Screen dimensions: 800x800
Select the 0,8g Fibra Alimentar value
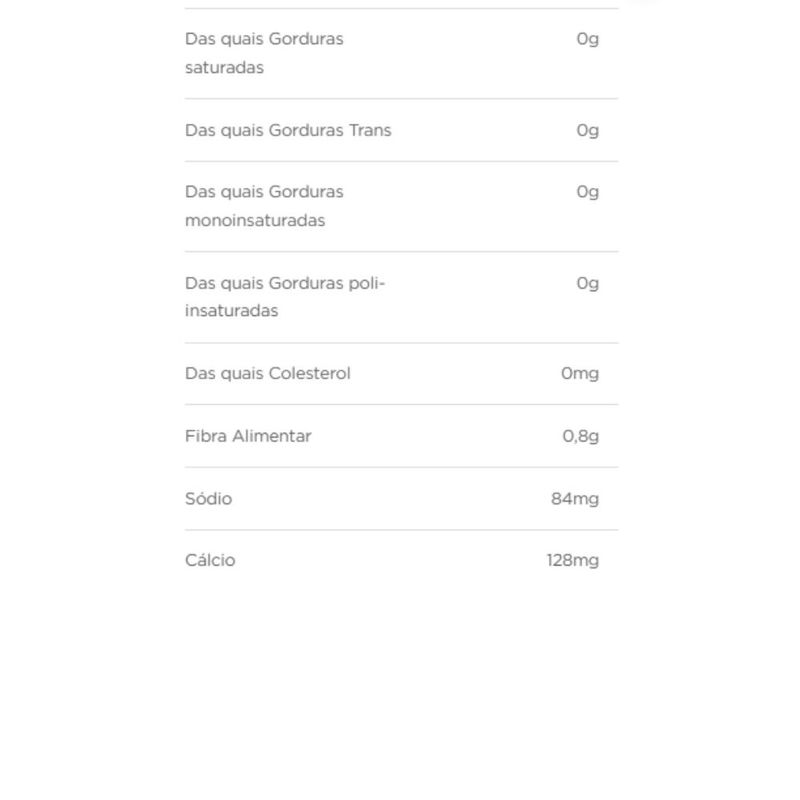pos(581,436)
